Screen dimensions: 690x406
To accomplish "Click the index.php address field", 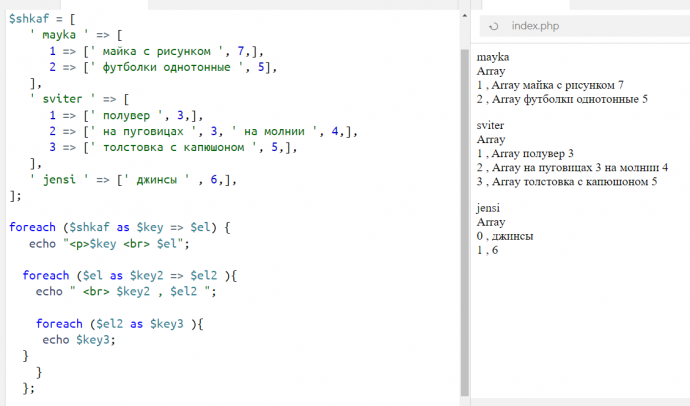I will tap(585, 26).
